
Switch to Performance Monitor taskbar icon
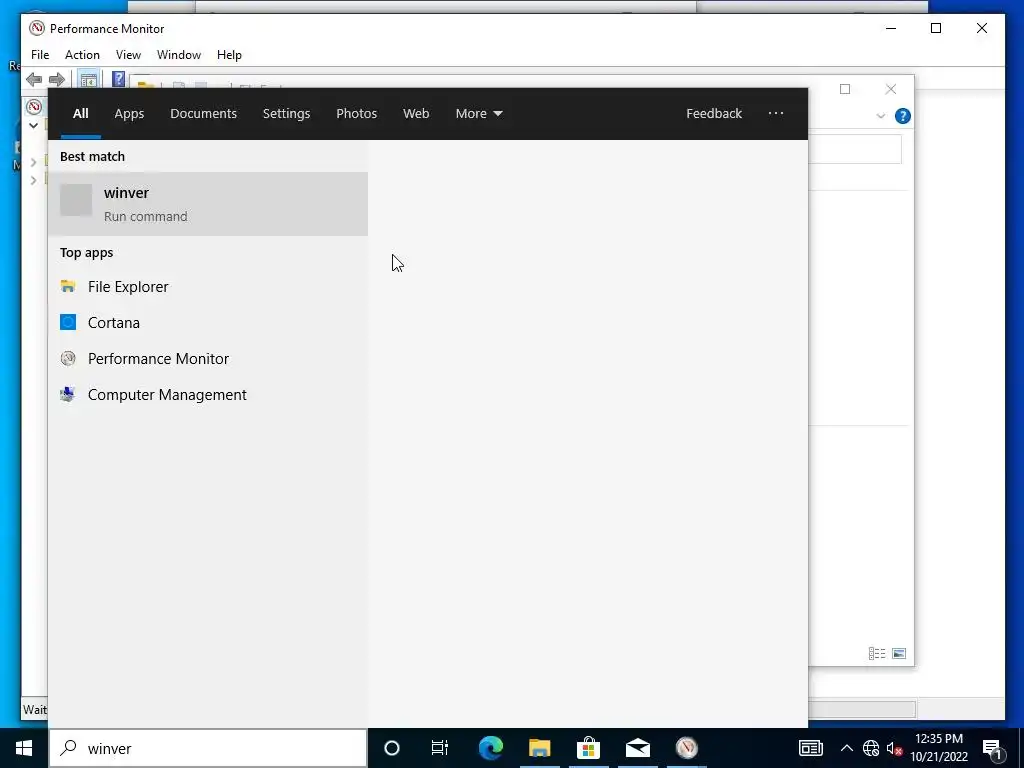pos(686,748)
